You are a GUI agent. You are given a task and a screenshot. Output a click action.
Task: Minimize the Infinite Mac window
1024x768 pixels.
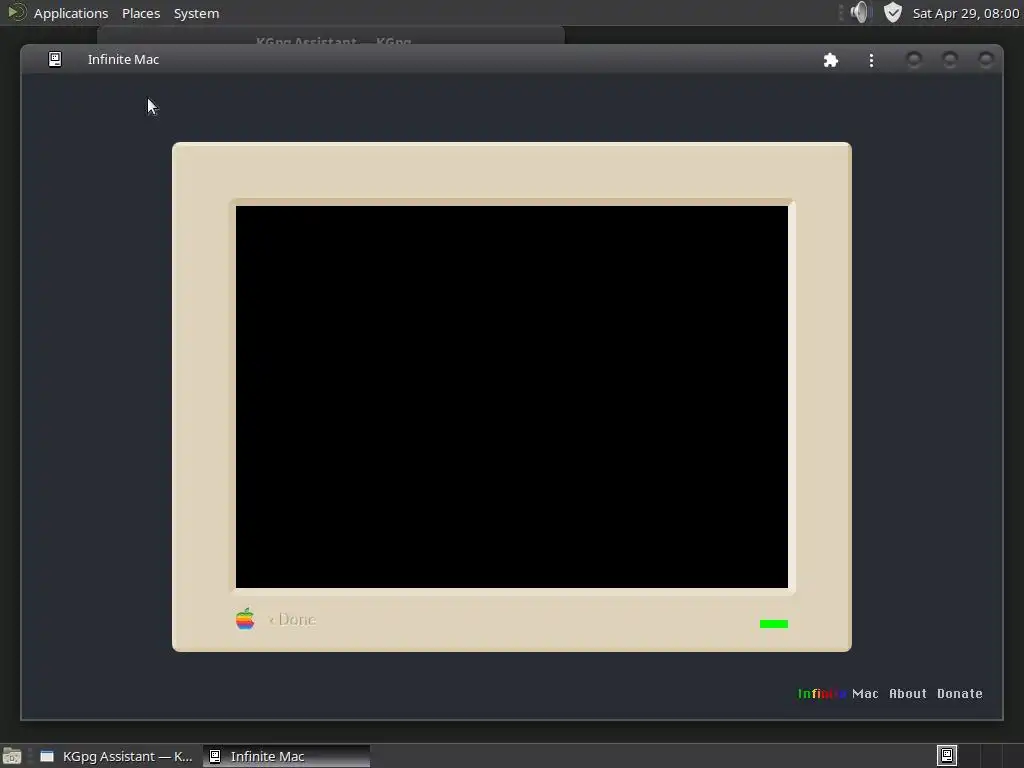coord(914,60)
